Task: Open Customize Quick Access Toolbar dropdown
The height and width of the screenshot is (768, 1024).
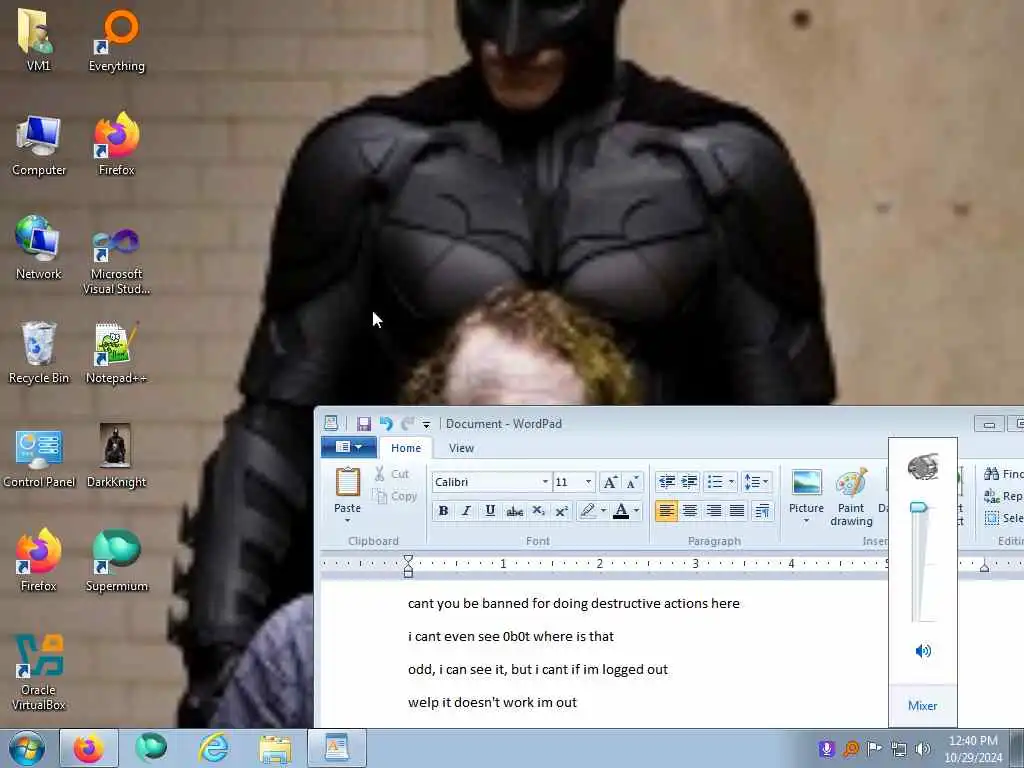Action: pyautogui.click(x=426, y=424)
